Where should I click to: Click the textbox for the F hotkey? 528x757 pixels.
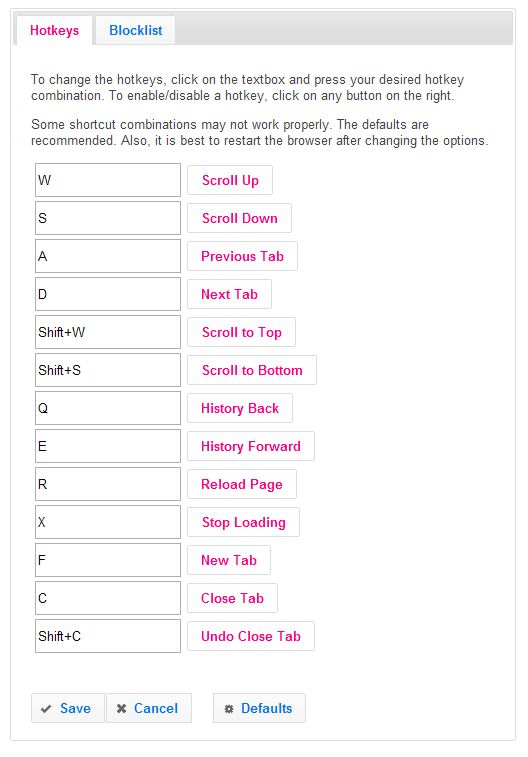[108, 560]
